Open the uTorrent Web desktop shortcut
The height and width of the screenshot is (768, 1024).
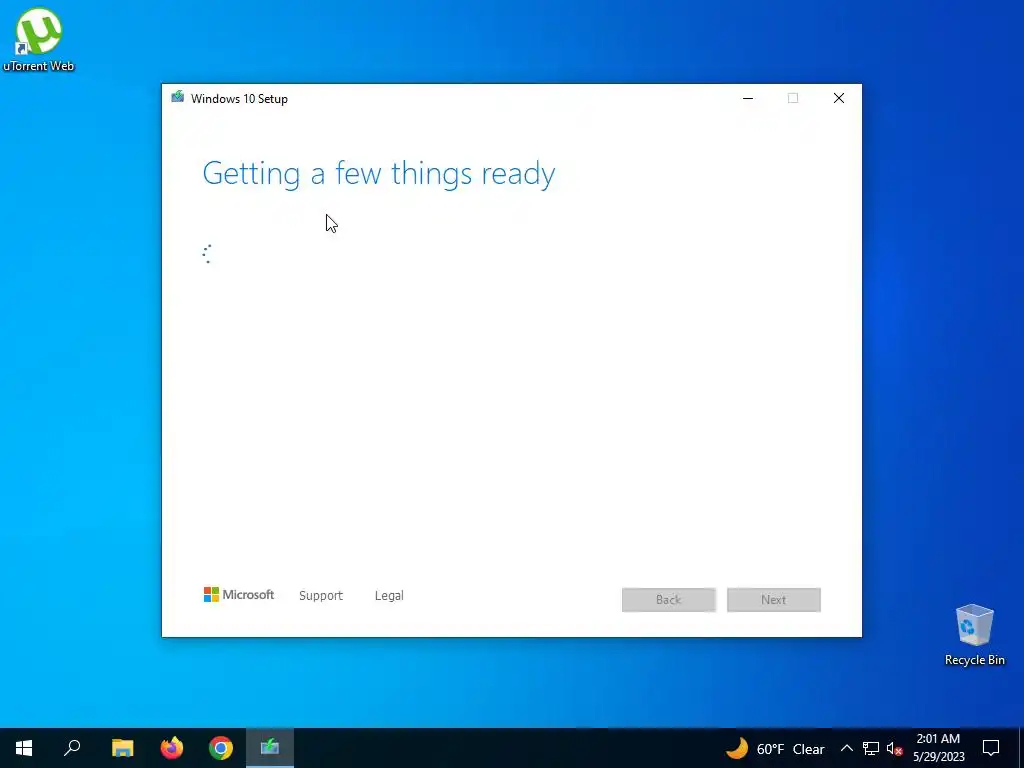39,40
